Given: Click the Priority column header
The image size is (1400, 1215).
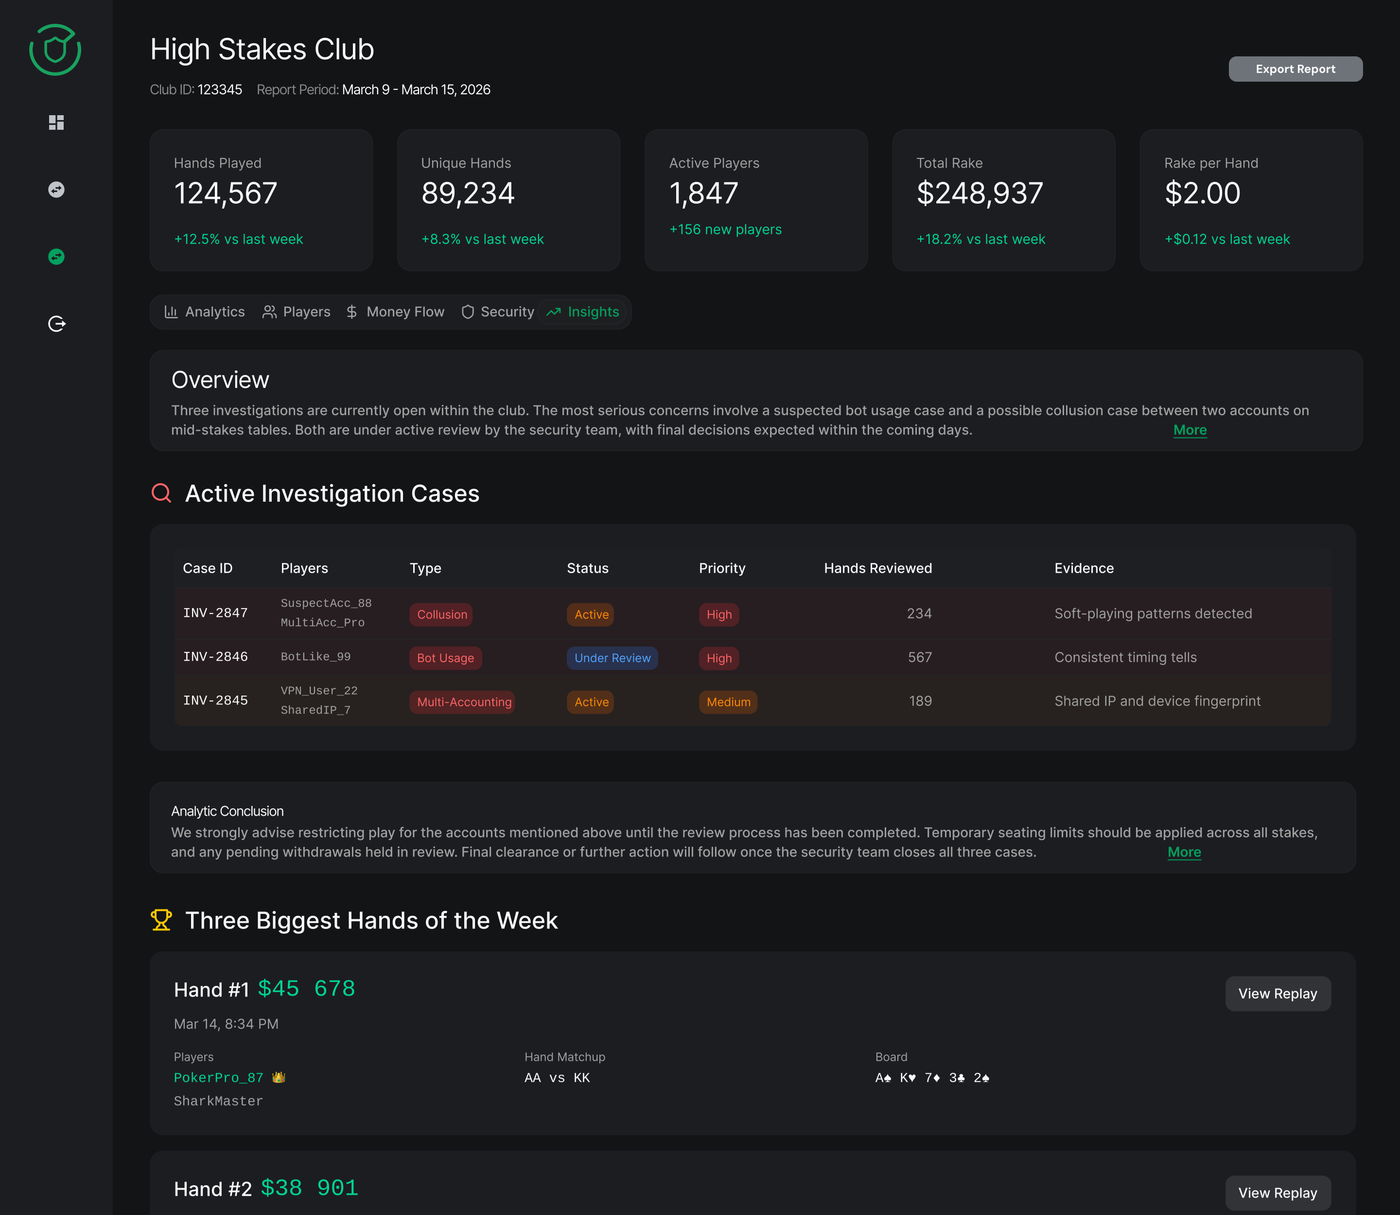Looking at the screenshot, I should (722, 568).
